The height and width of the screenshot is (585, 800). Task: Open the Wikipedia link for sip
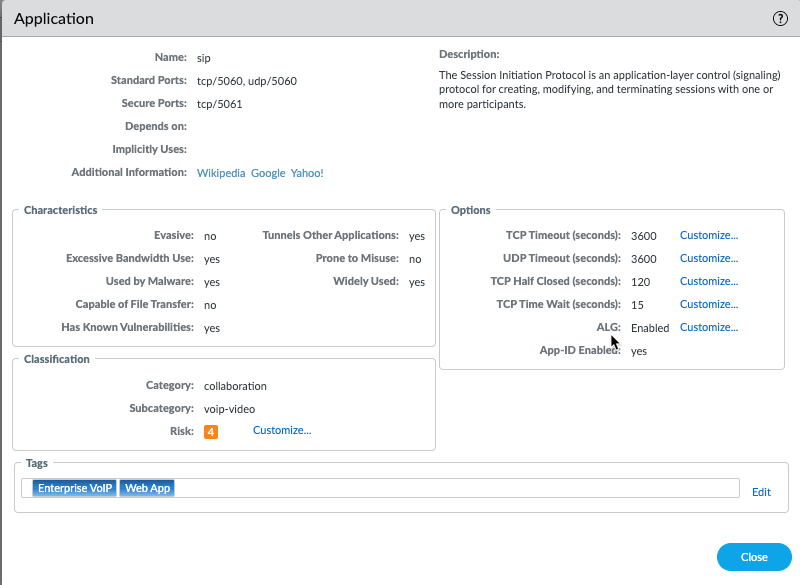[220, 173]
